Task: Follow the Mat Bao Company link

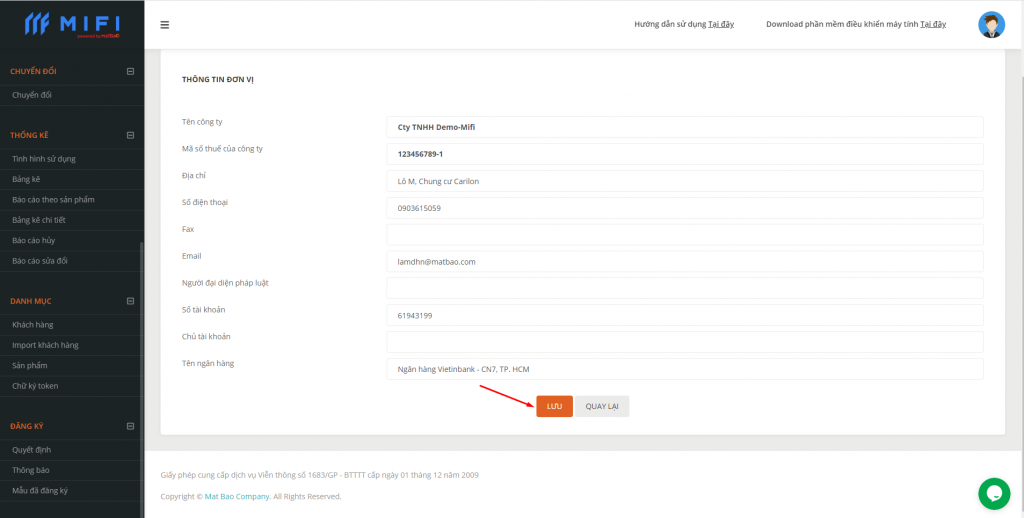Action: 237,496
